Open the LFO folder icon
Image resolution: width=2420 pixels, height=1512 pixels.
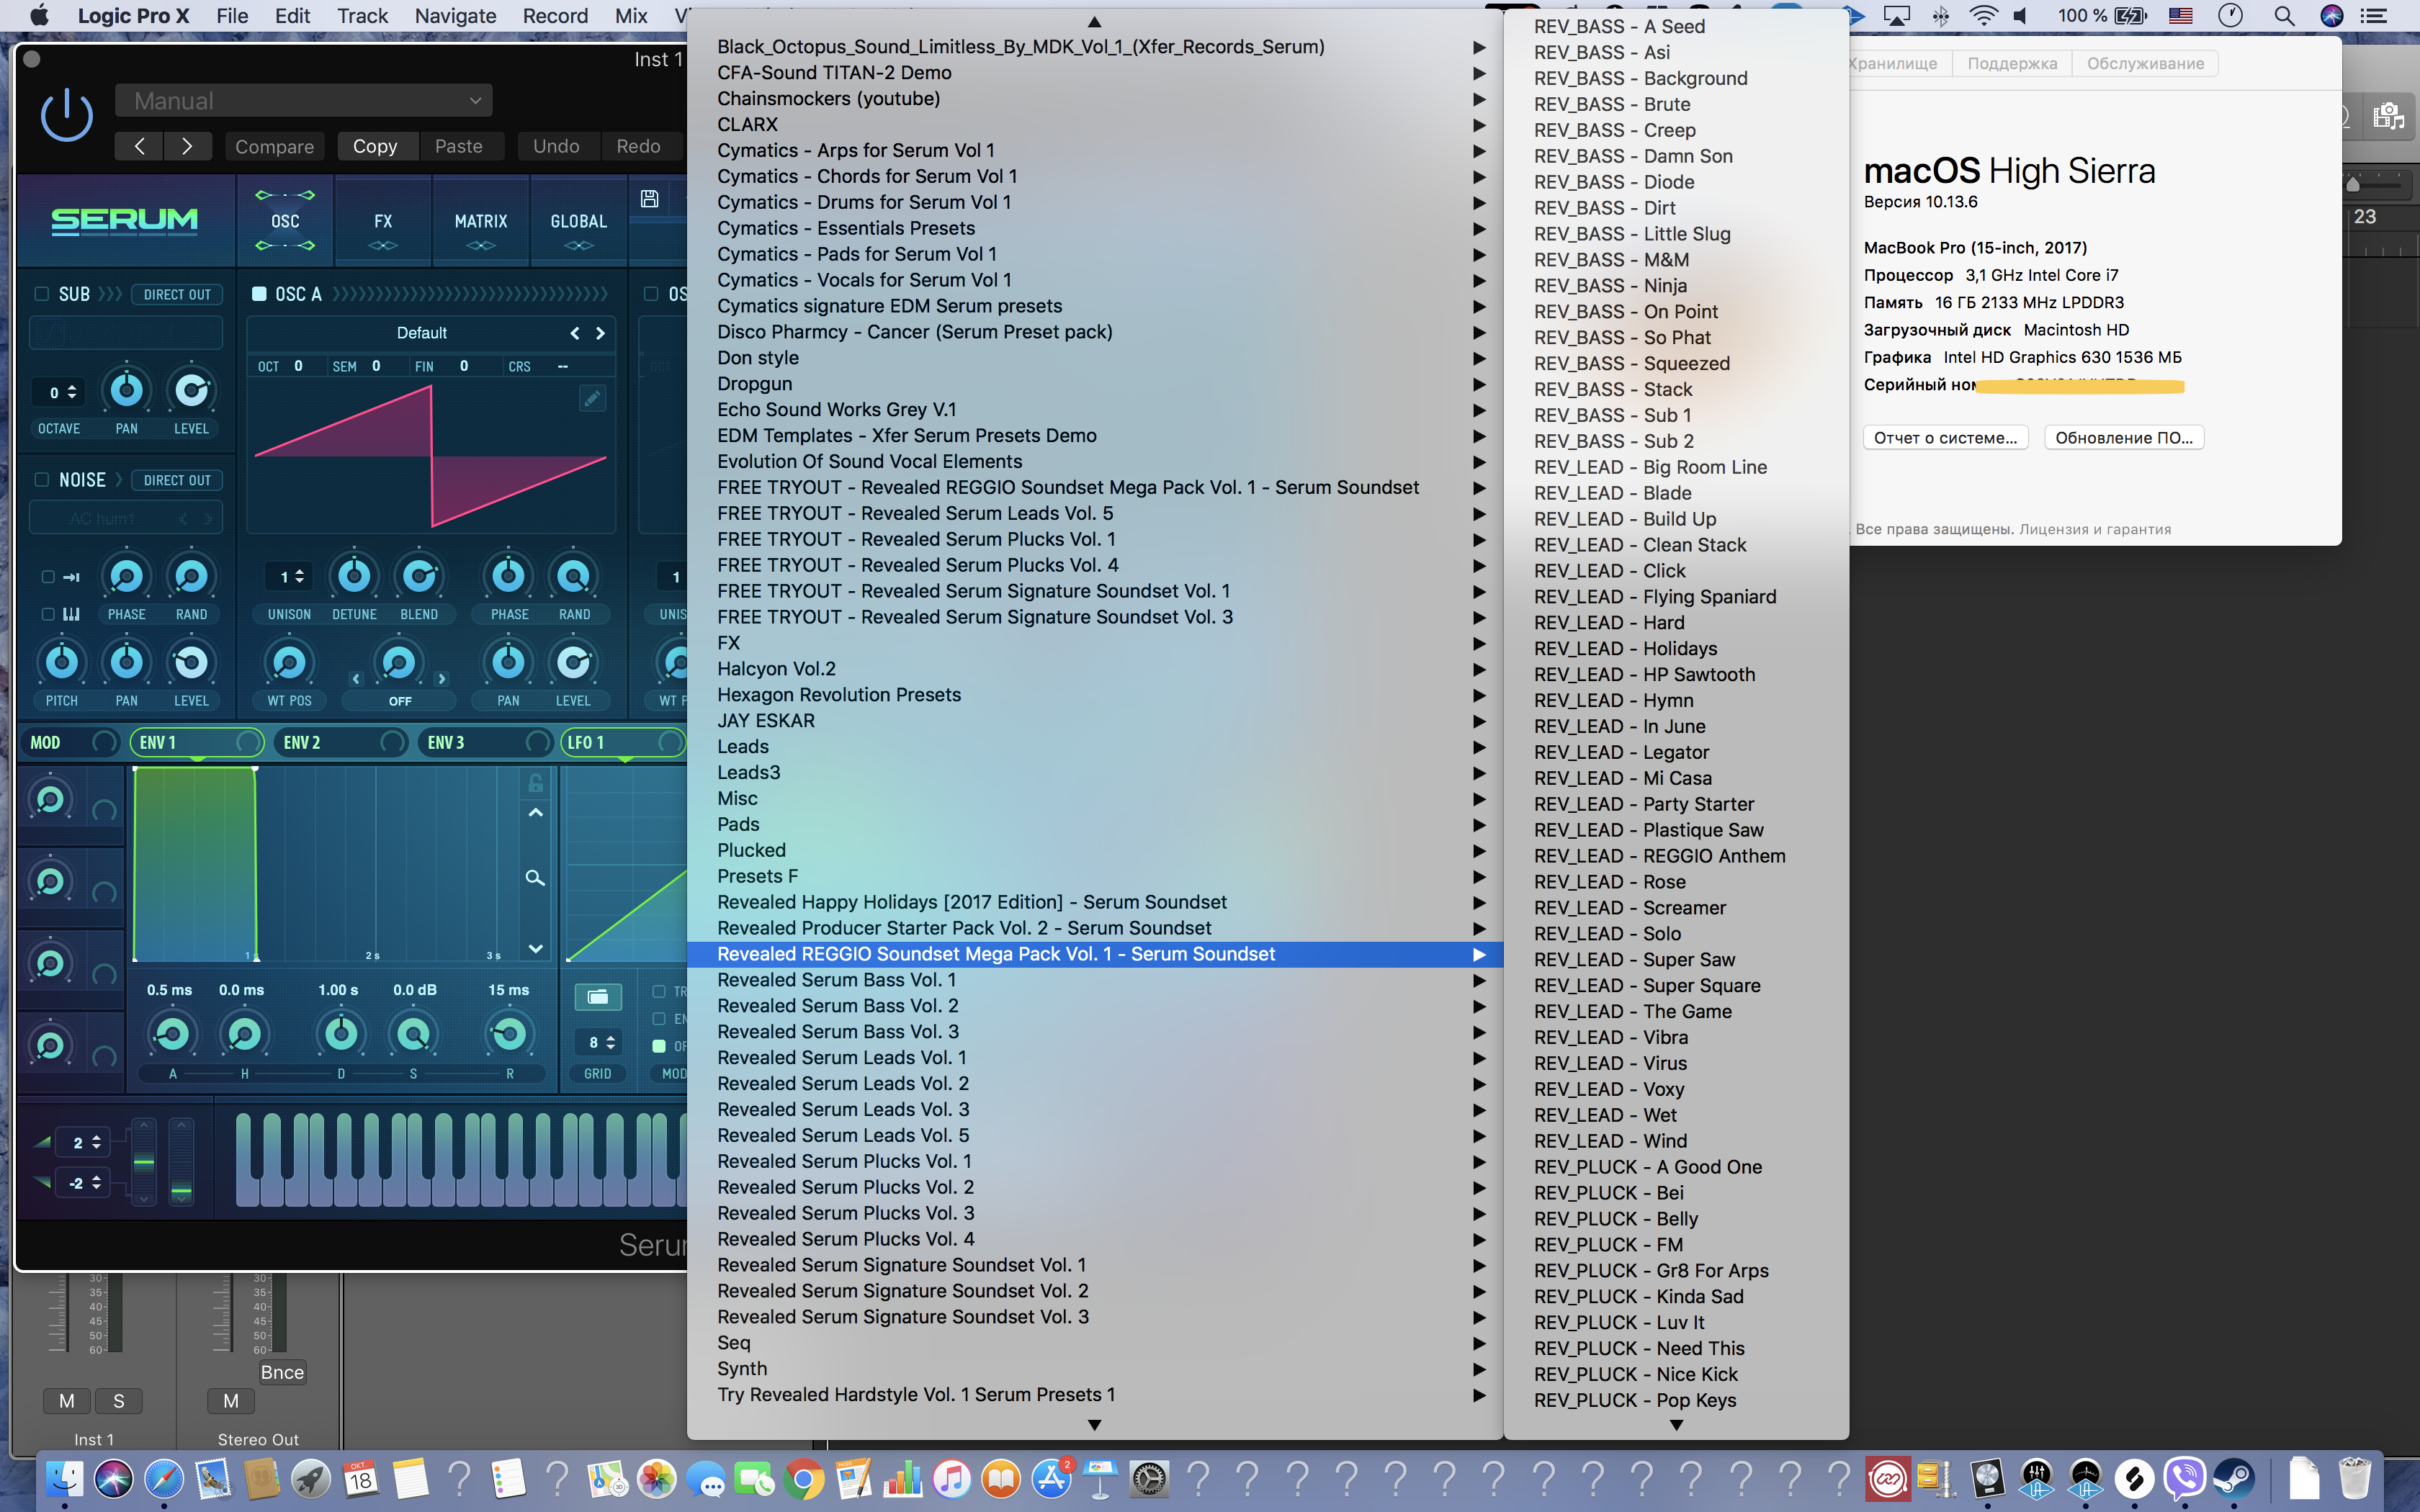point(598,996)
